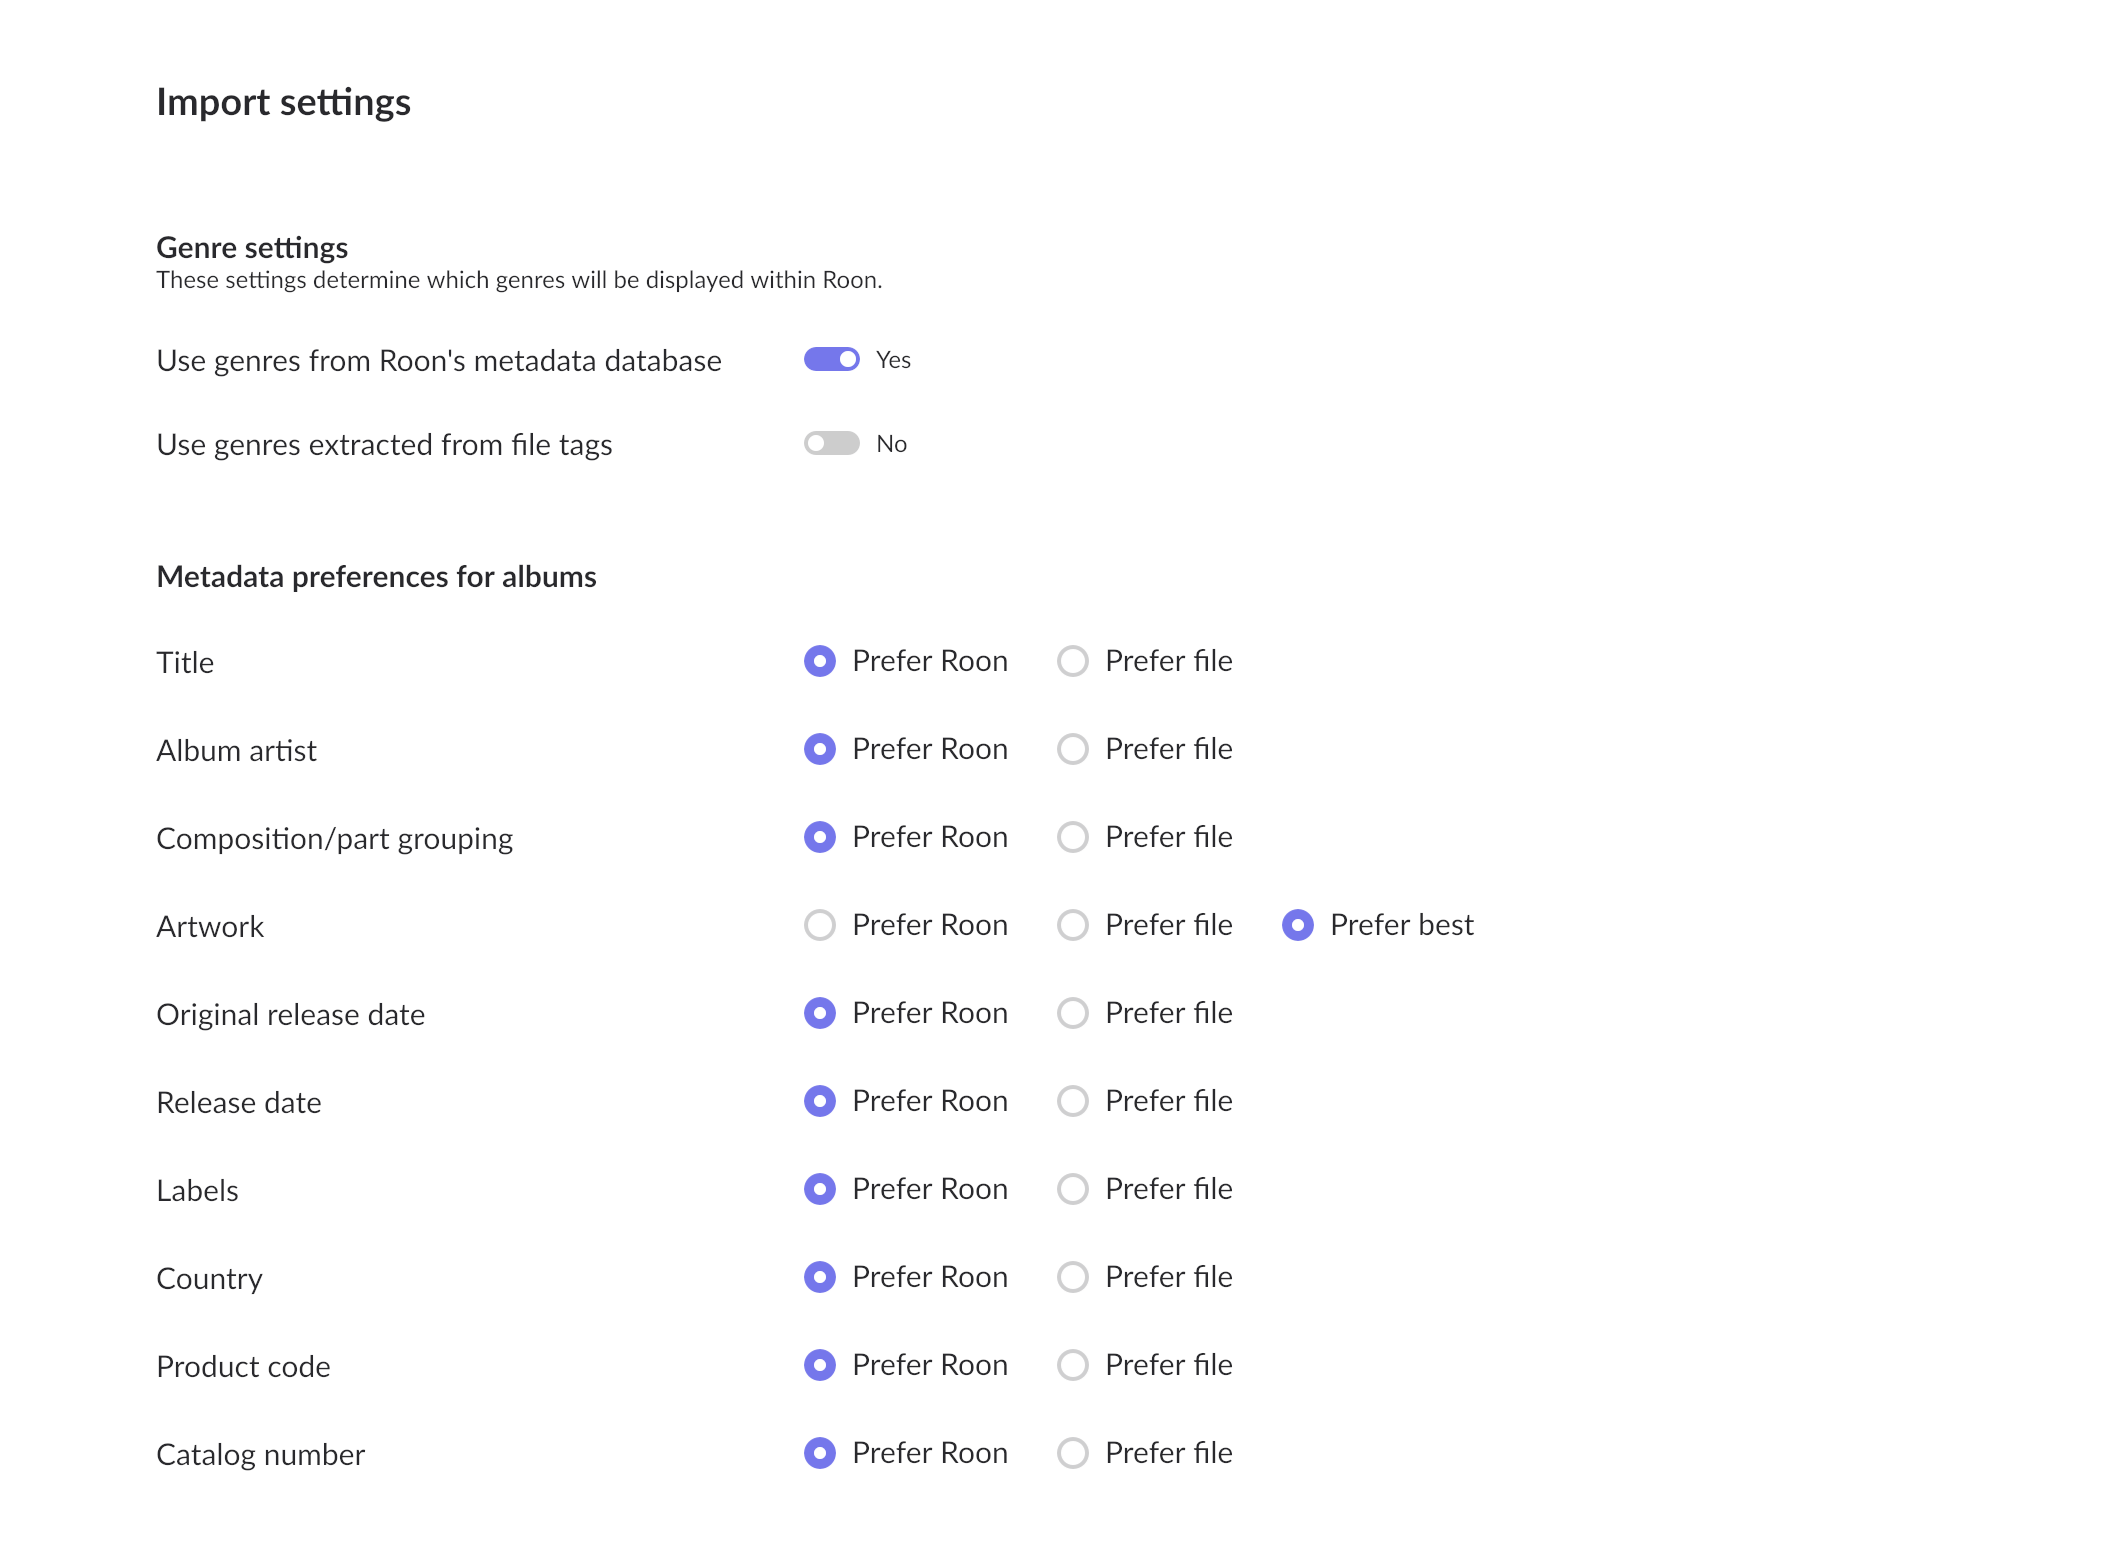Click the Import settings heading
Viewport: 2128px width, 1556px height.
pos(283,103)
